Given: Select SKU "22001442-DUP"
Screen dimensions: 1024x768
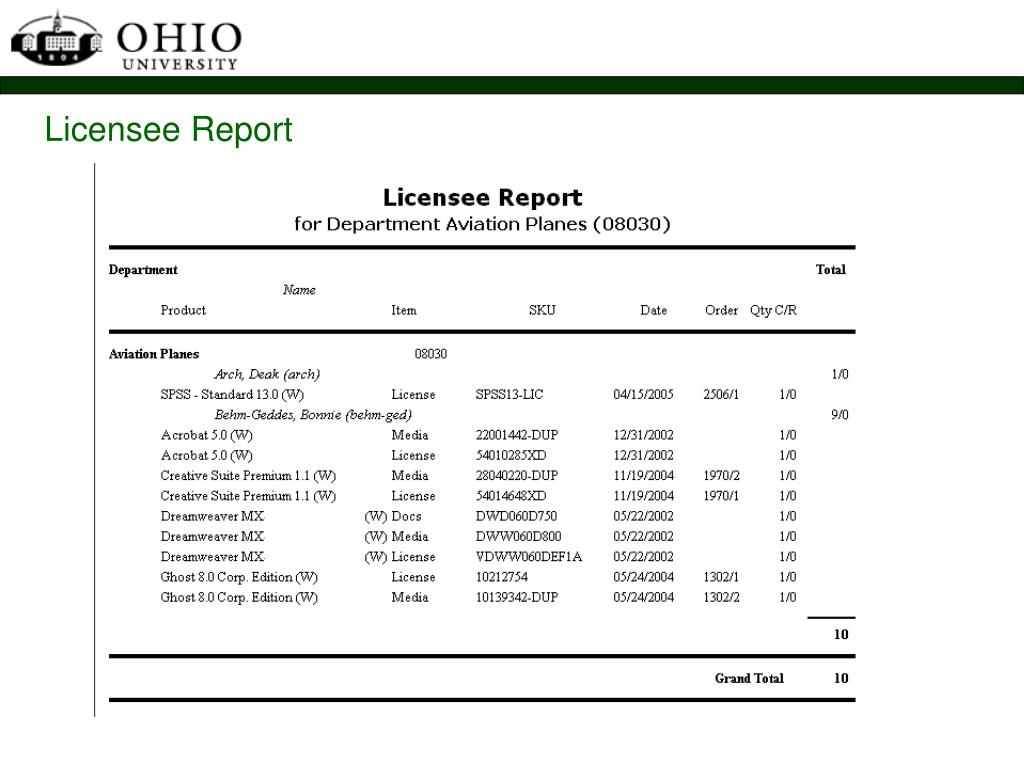Looking at the screenshot, I should tap(517, 435).
